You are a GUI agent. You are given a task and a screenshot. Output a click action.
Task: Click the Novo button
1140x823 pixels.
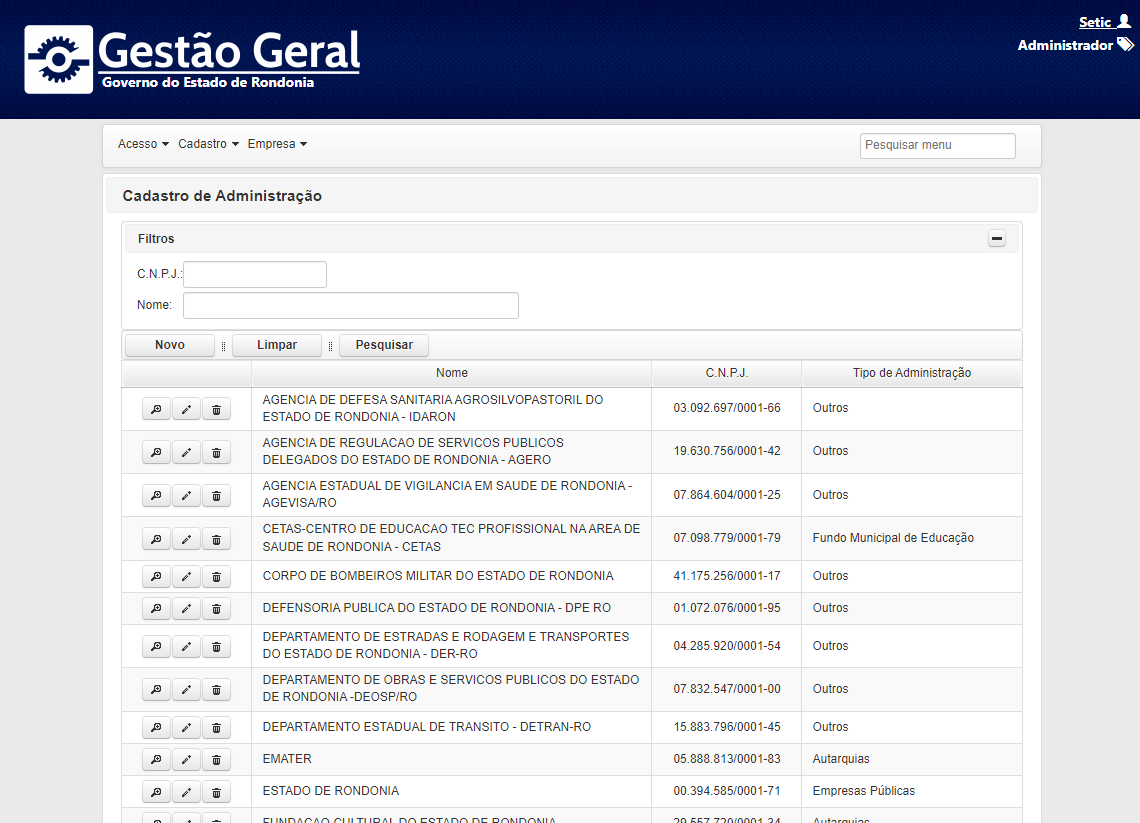[170, 345]
